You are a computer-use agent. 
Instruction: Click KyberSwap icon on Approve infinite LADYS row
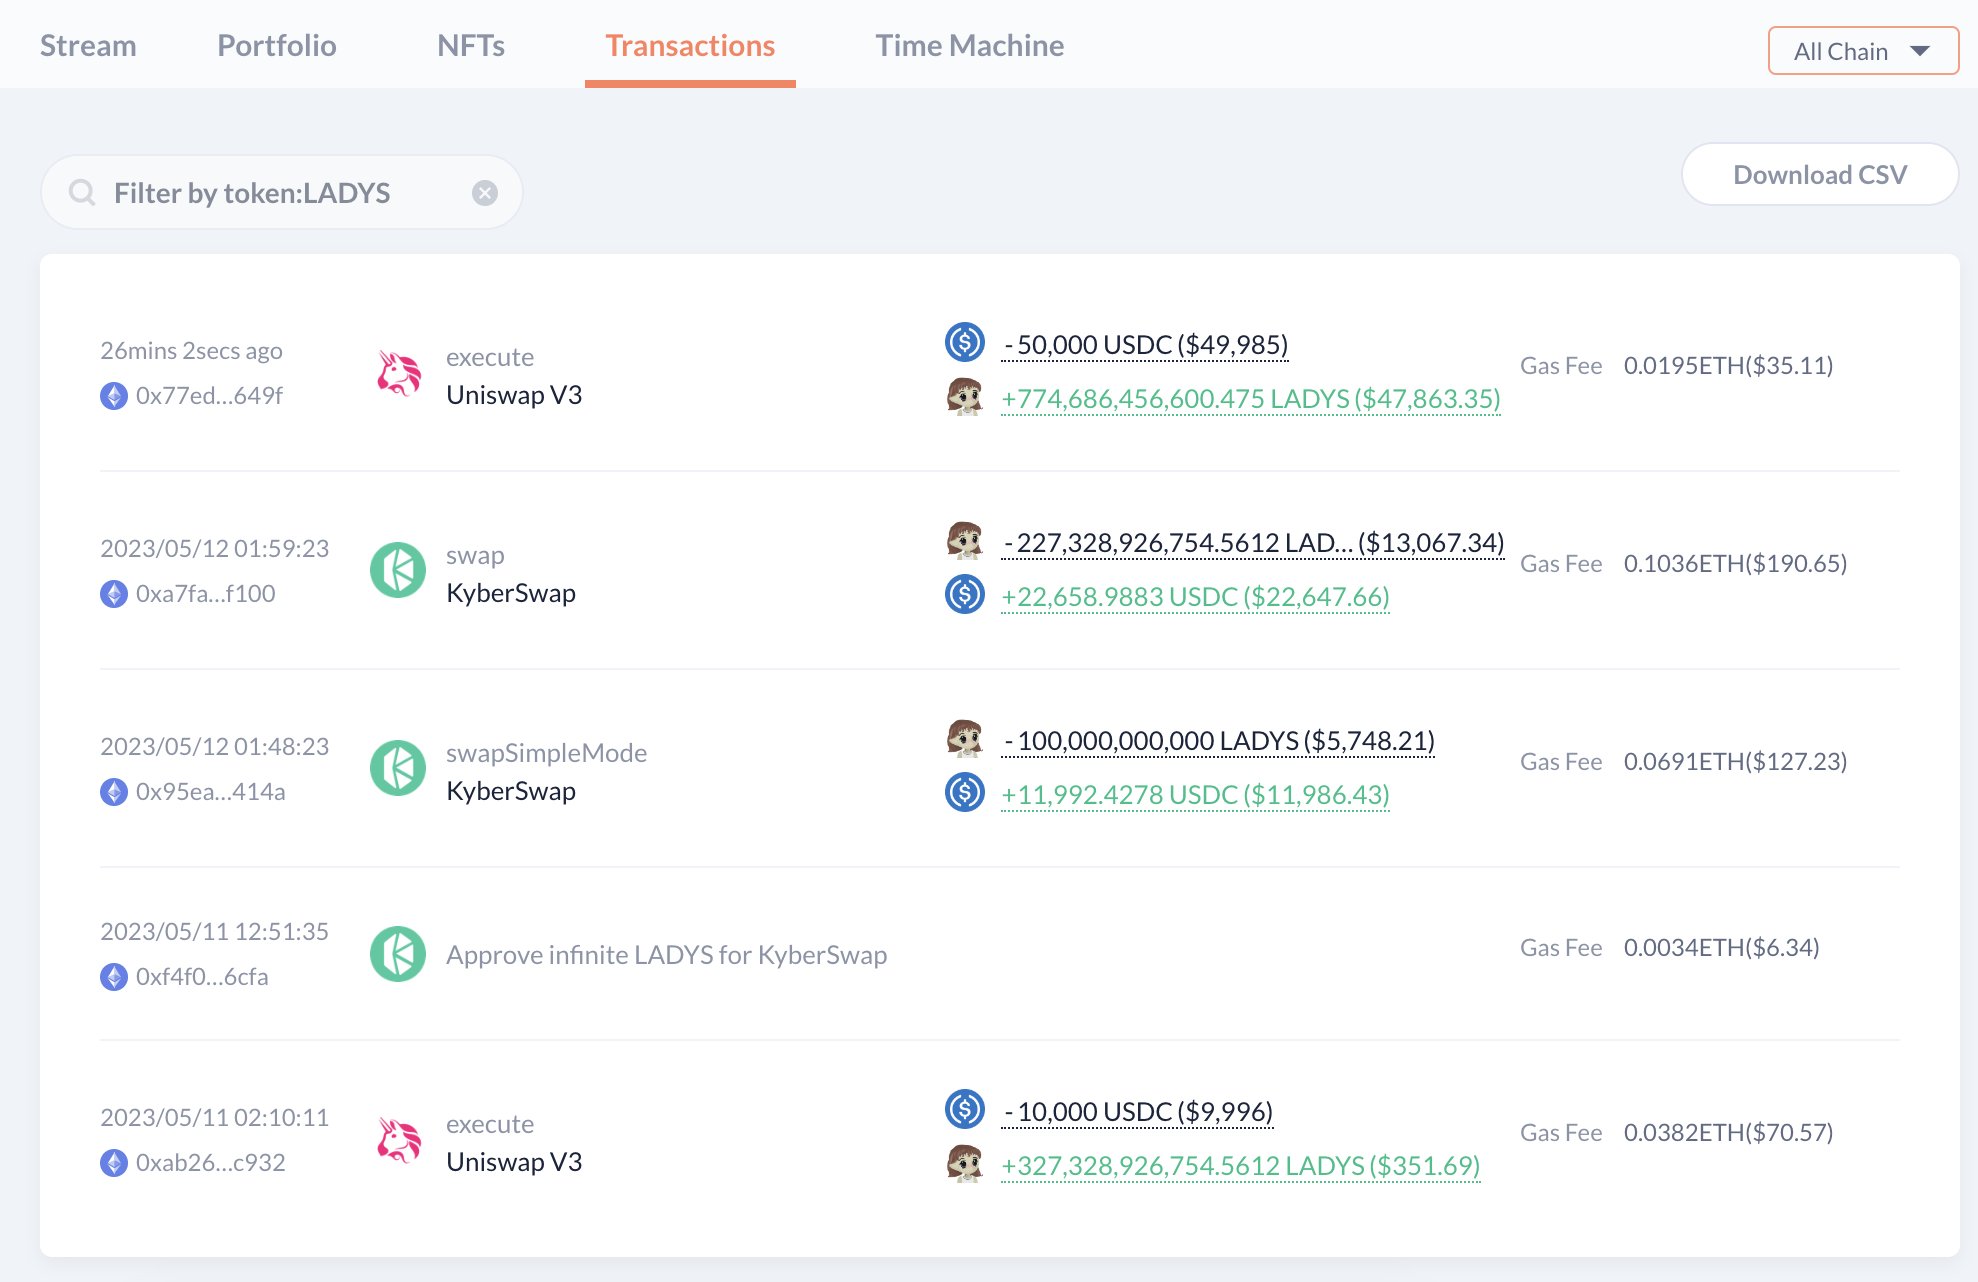click(x=398, y=953)
